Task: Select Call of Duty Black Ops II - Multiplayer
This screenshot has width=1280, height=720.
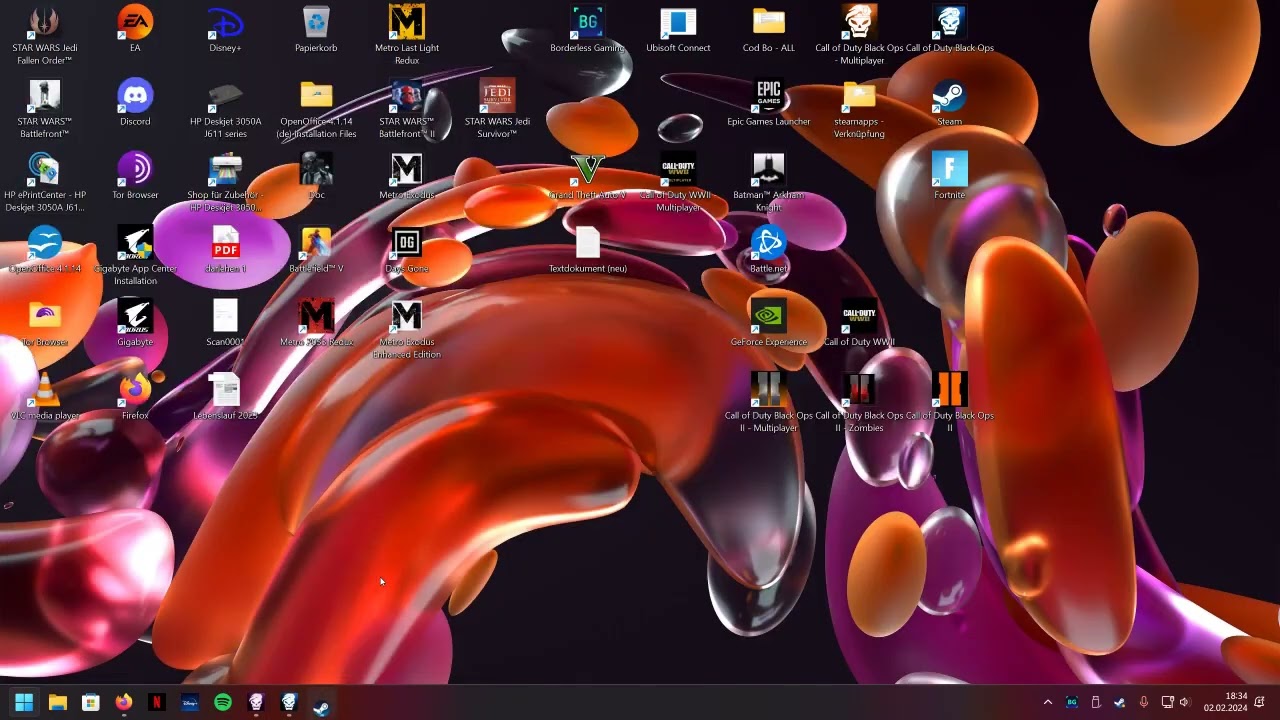Action: (x=769, y=403)
